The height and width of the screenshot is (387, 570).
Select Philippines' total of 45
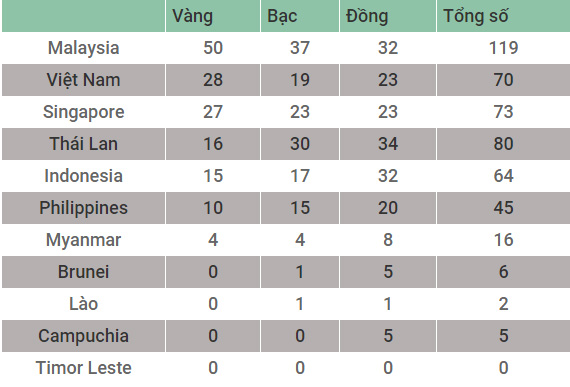tap(503, 208)
